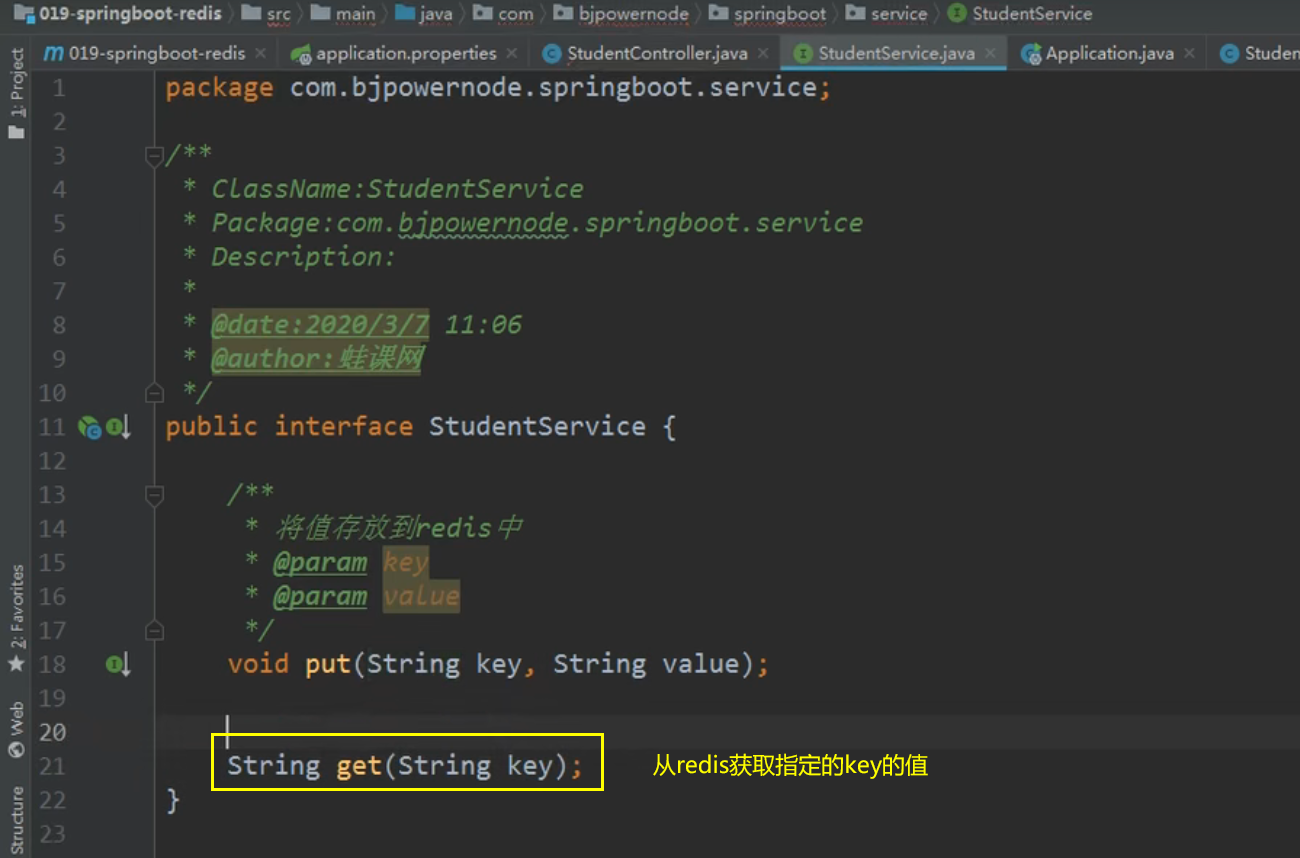Close the StudentService.java tab
The height and width of the screenshot is (858, 1300).
pos(990,53)
